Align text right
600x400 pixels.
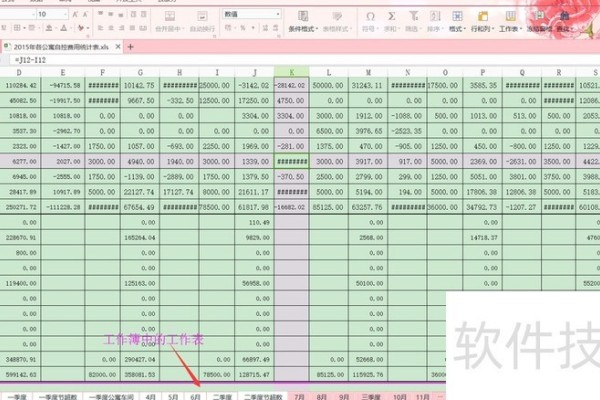[122, 28]
